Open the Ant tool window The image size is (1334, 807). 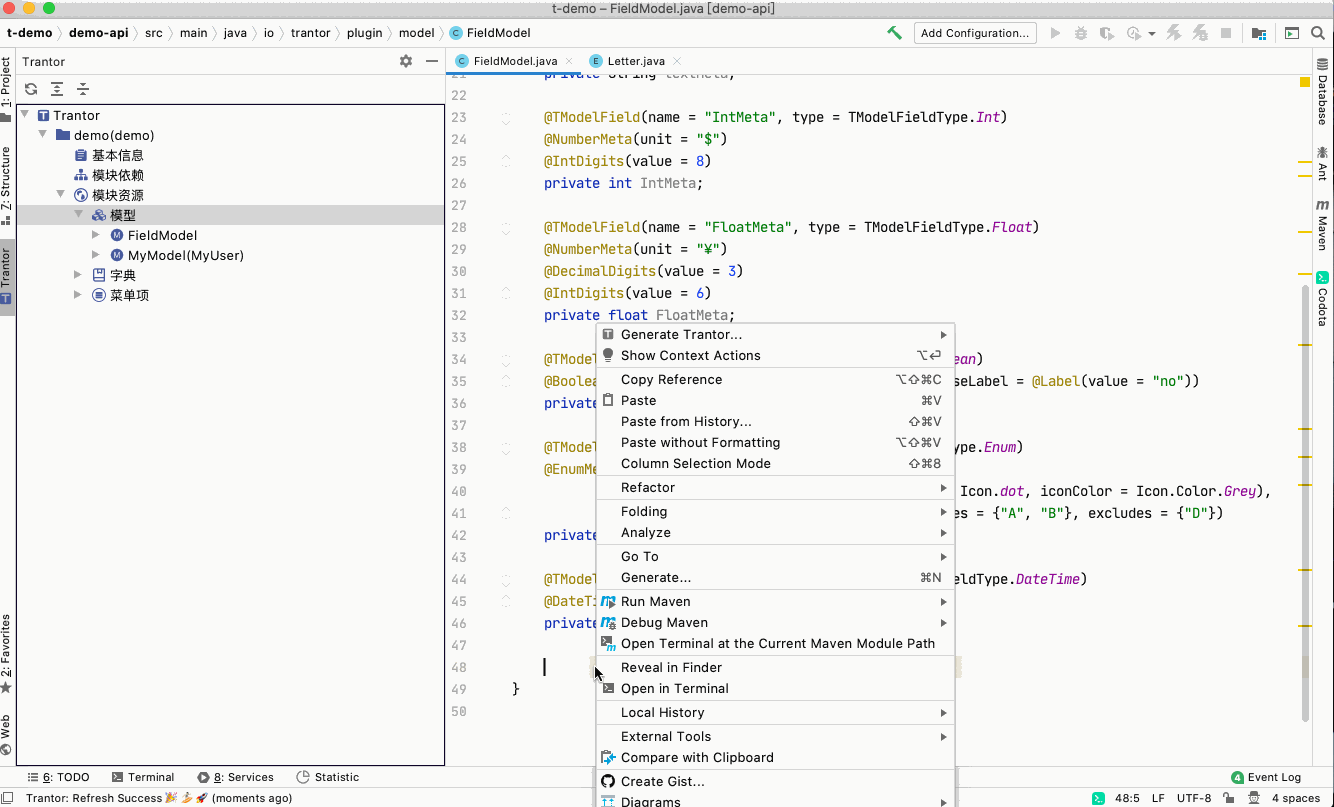(x=1322, y=164)
